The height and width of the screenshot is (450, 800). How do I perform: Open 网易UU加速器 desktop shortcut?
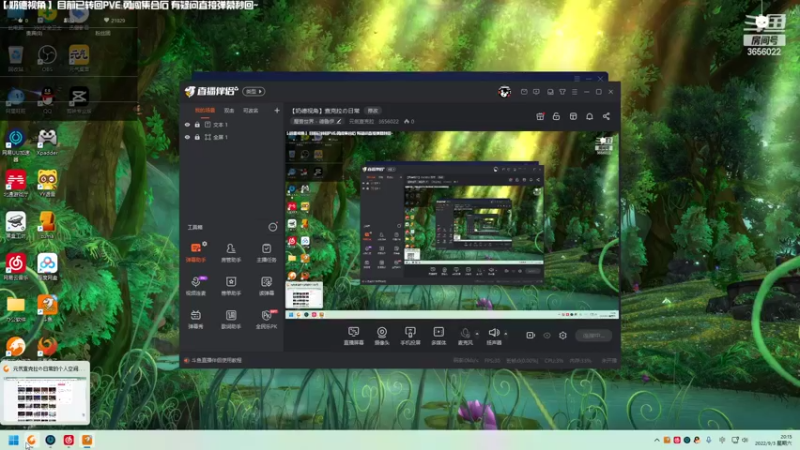(16, 143)
